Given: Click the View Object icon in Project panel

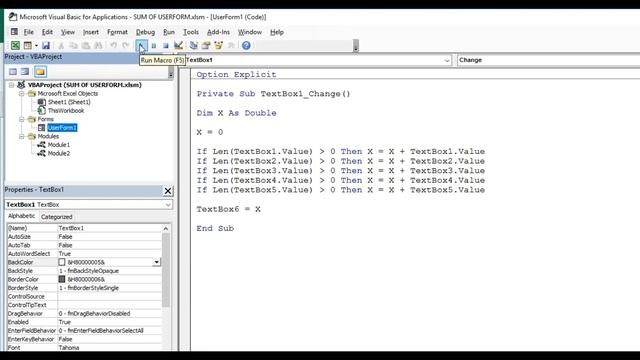Looking at the screenshot, I should click(25, 72).
